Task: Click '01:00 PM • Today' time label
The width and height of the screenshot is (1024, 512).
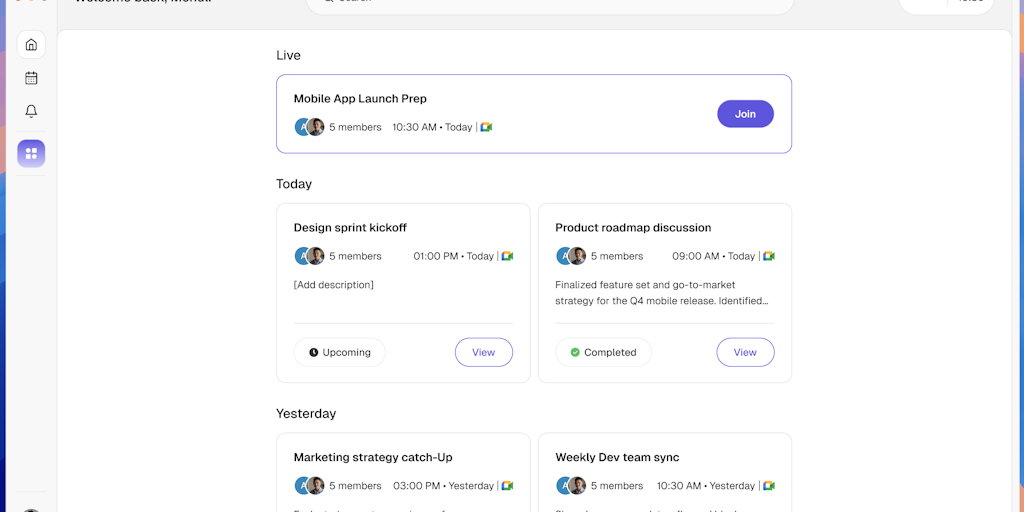Action: 454,256
